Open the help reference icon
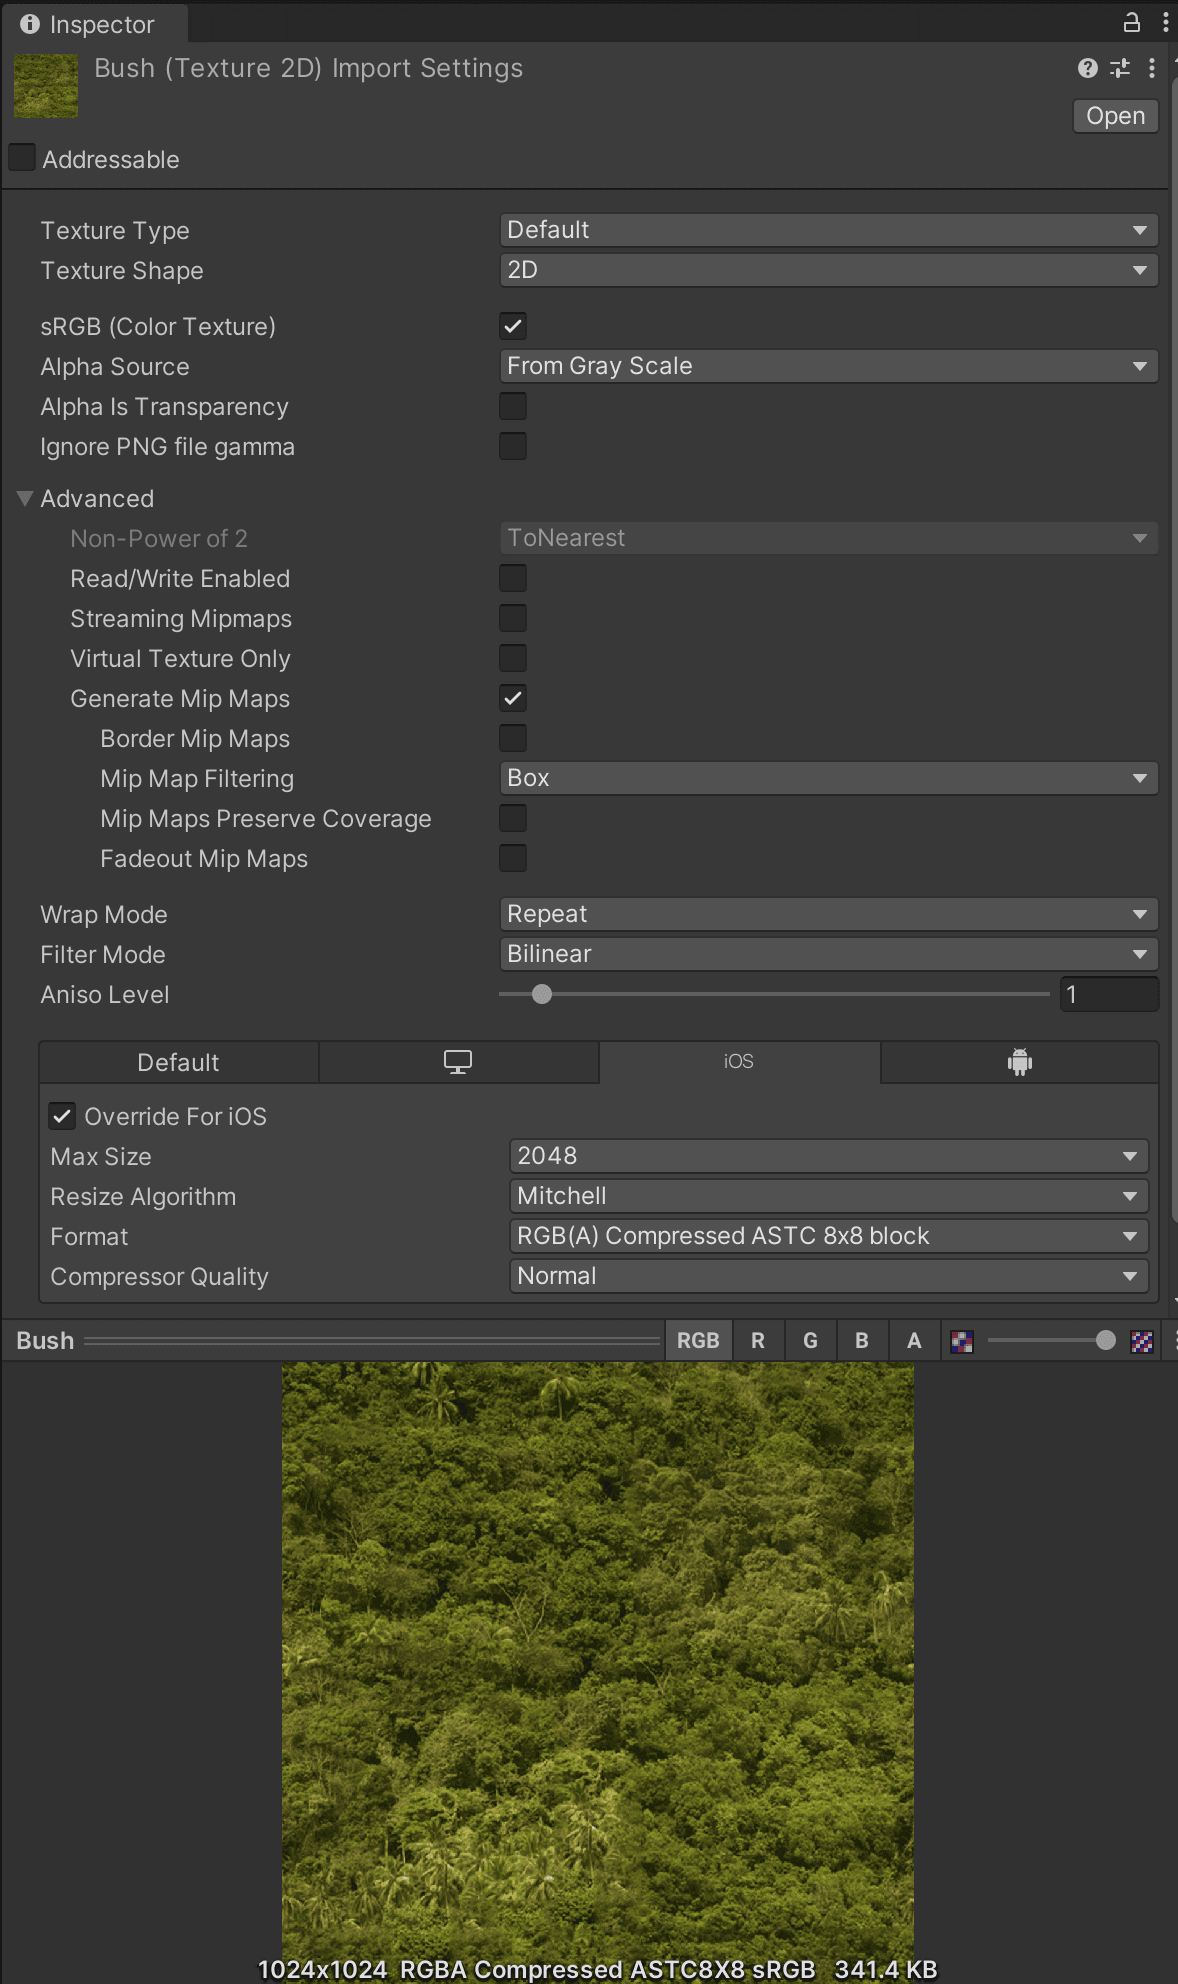 click(x=1087, y=68)
